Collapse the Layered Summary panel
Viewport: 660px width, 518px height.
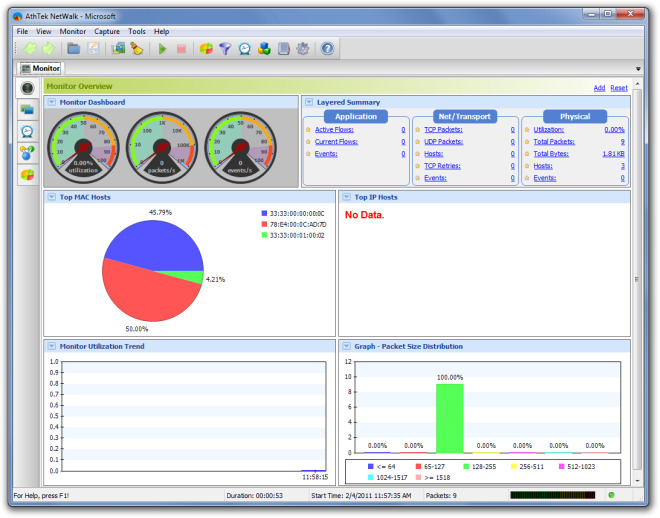point(309,102)
